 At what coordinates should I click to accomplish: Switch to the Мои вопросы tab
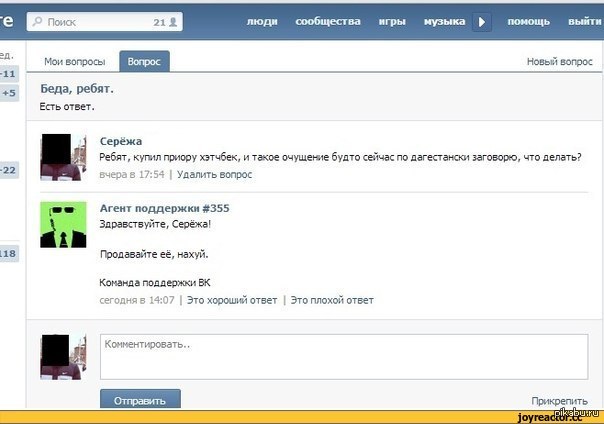(75, 62)
